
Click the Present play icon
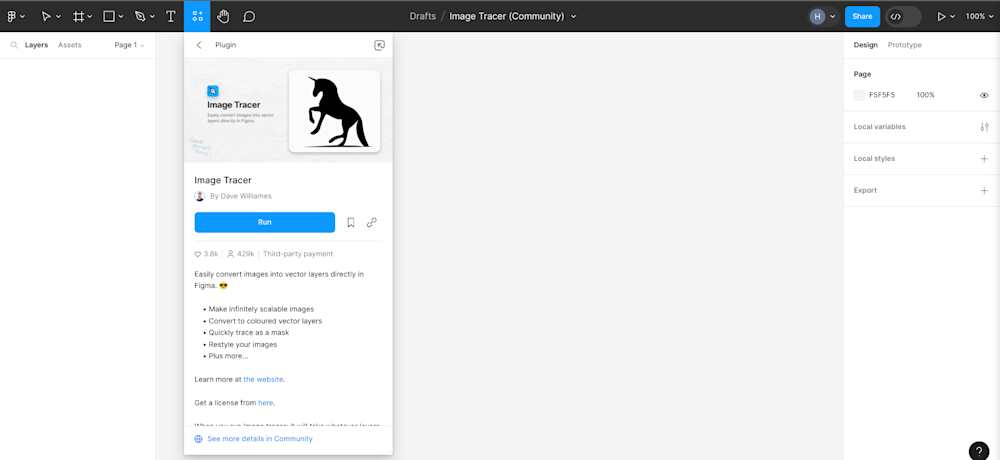[941, 17]
